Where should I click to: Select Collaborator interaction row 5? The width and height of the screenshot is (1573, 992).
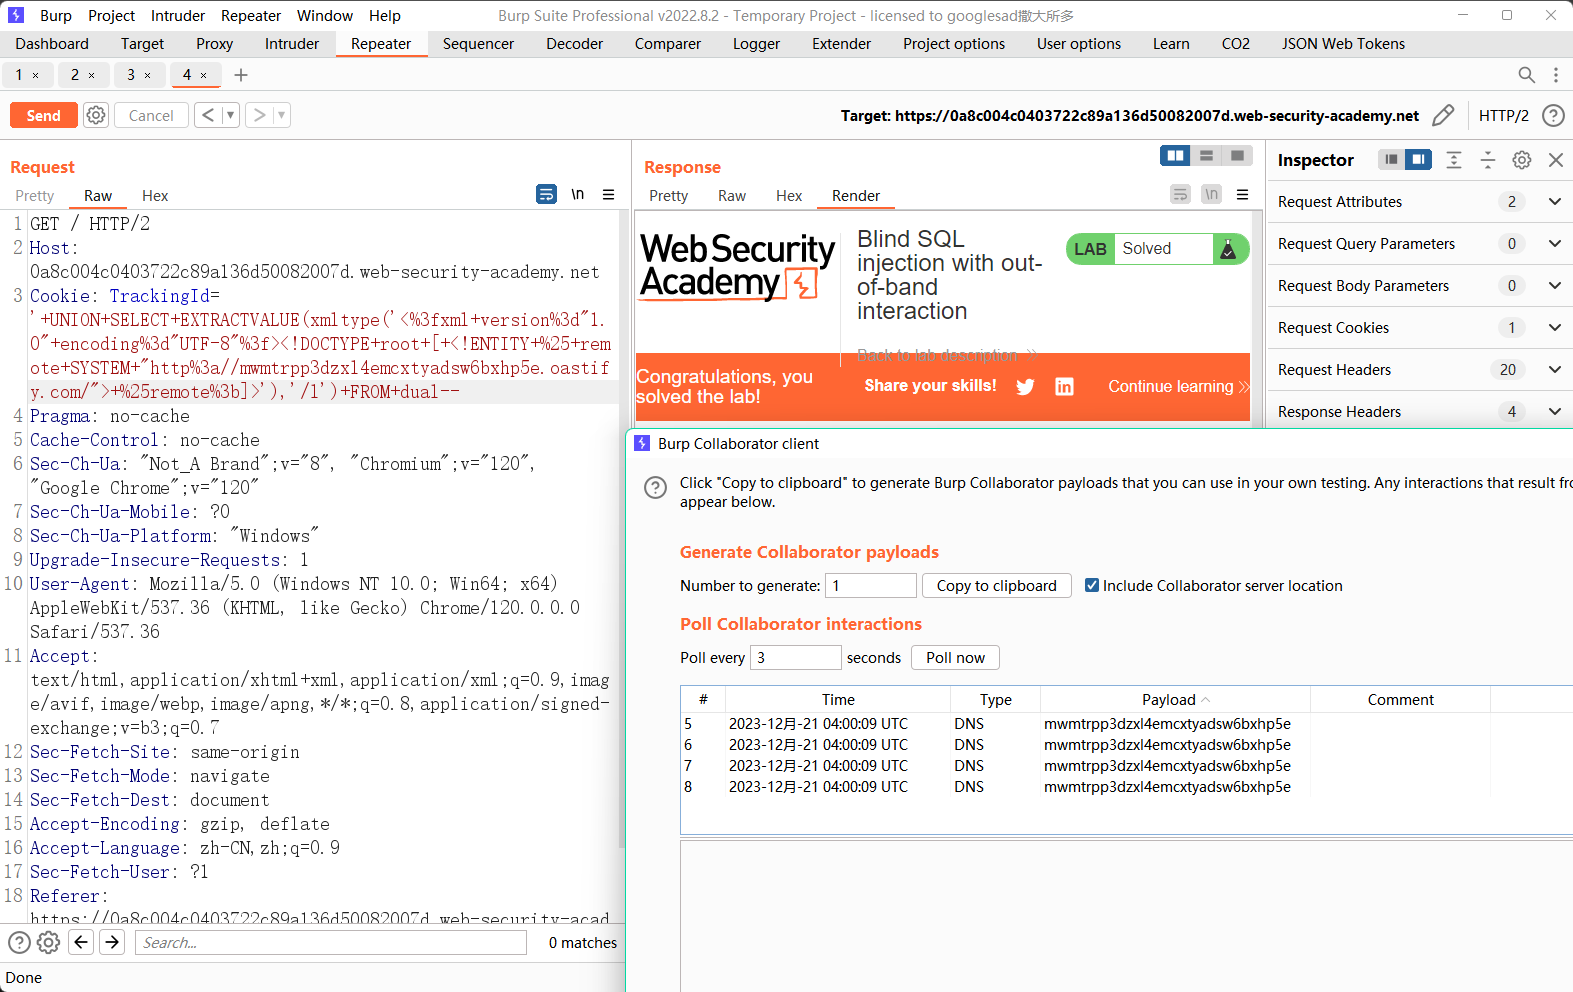point(1126,724)
